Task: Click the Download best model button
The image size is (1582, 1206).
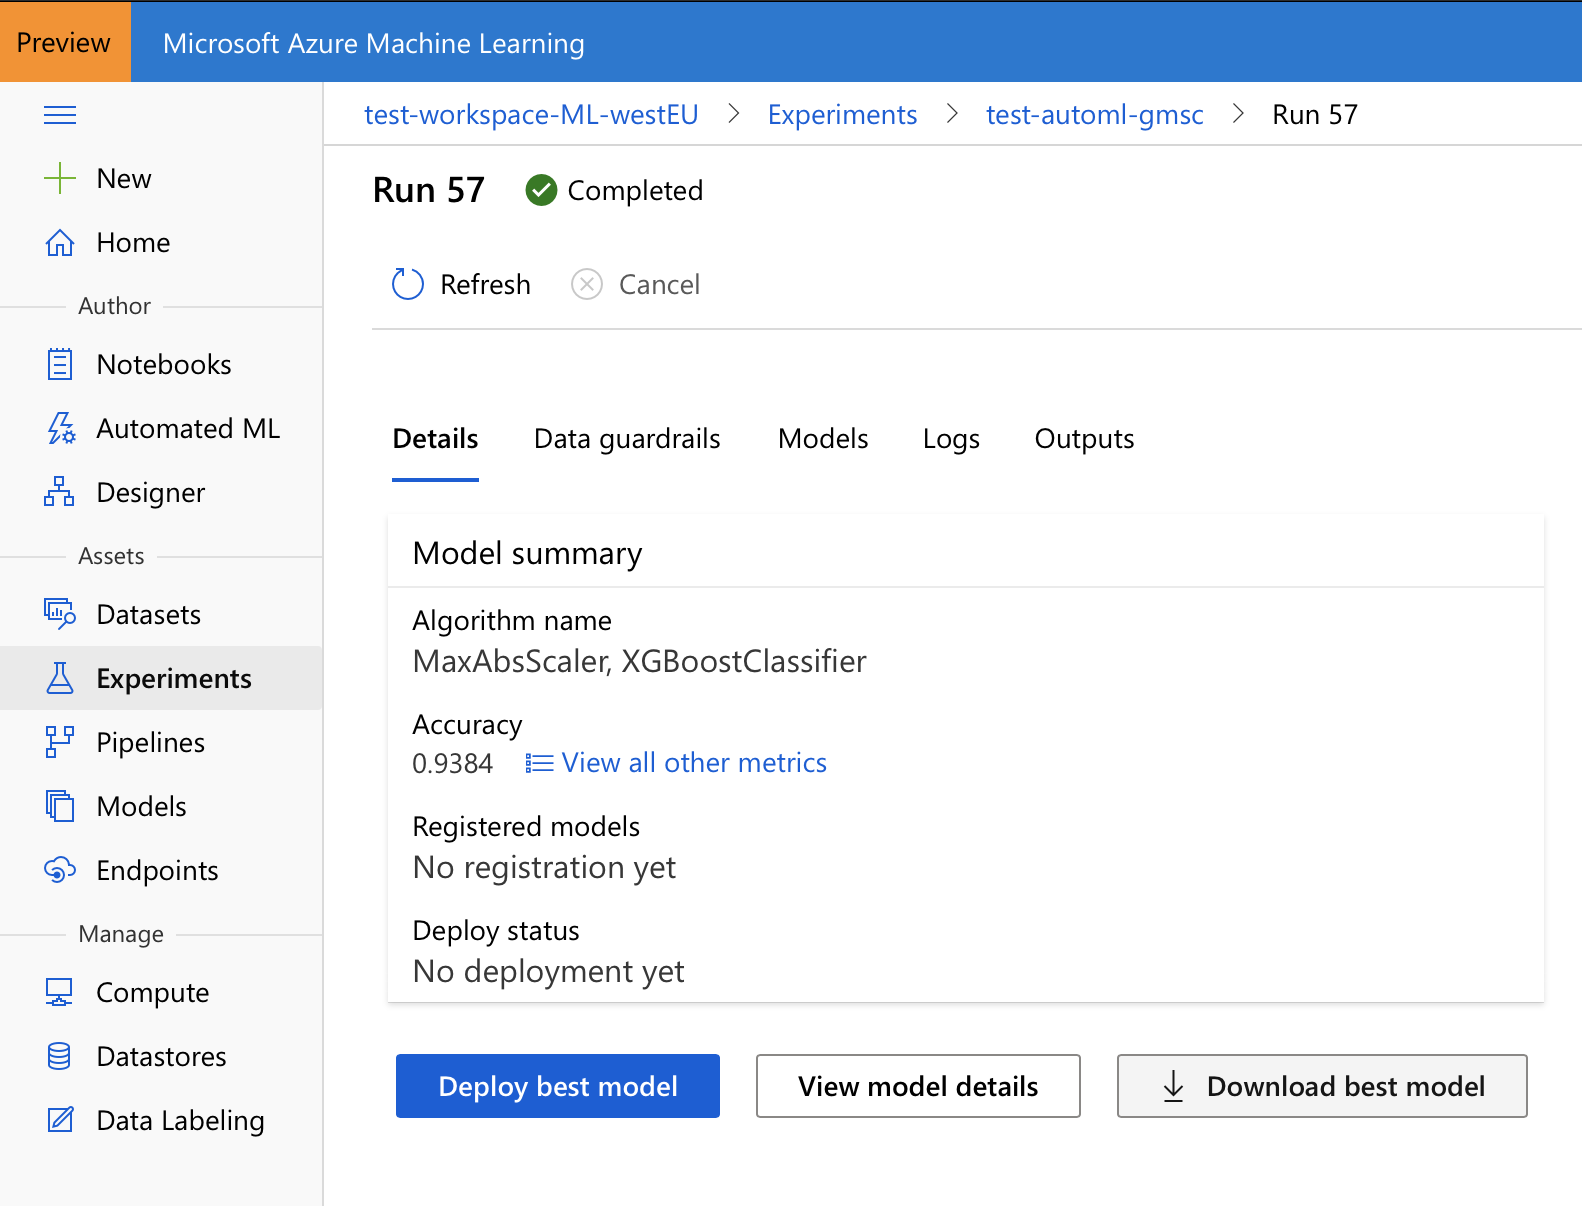Action: 1322,1086
